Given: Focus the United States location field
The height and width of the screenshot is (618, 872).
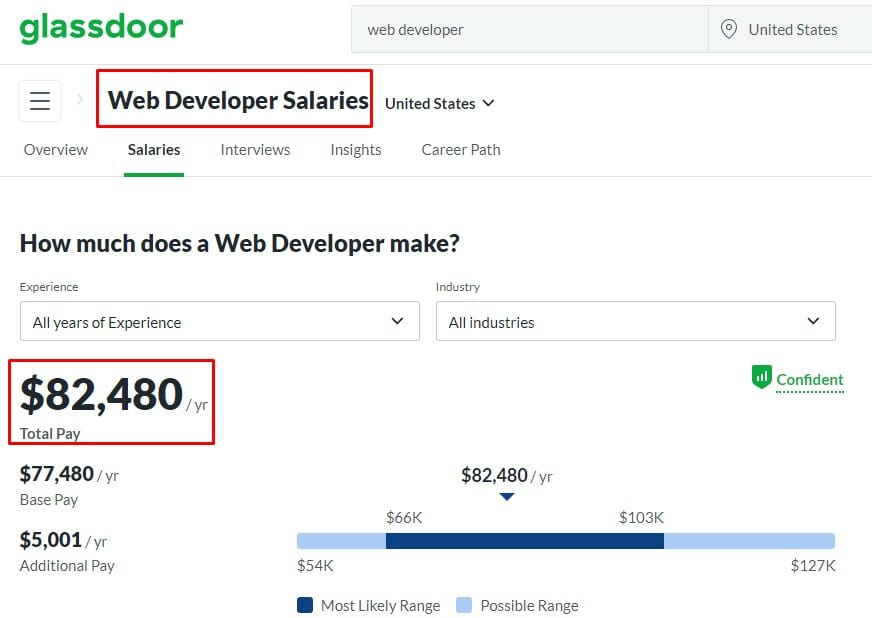Looking at the screenshot, I should 790,29.
